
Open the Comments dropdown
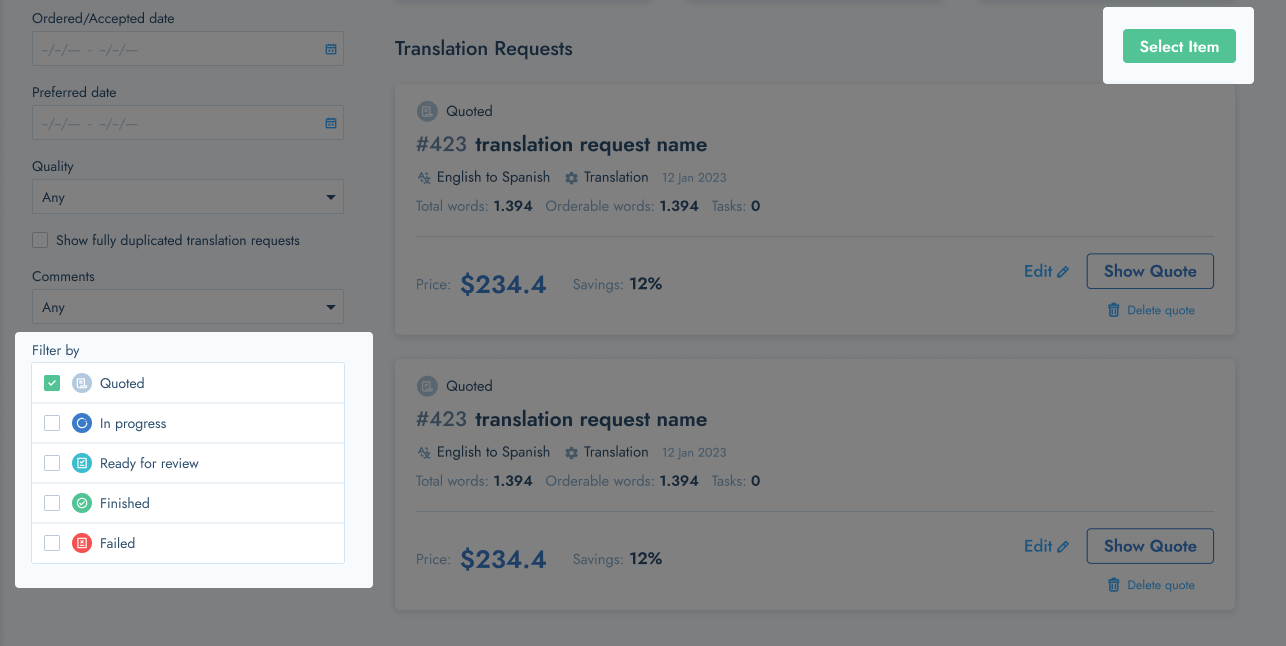click(x=188, y=307)
